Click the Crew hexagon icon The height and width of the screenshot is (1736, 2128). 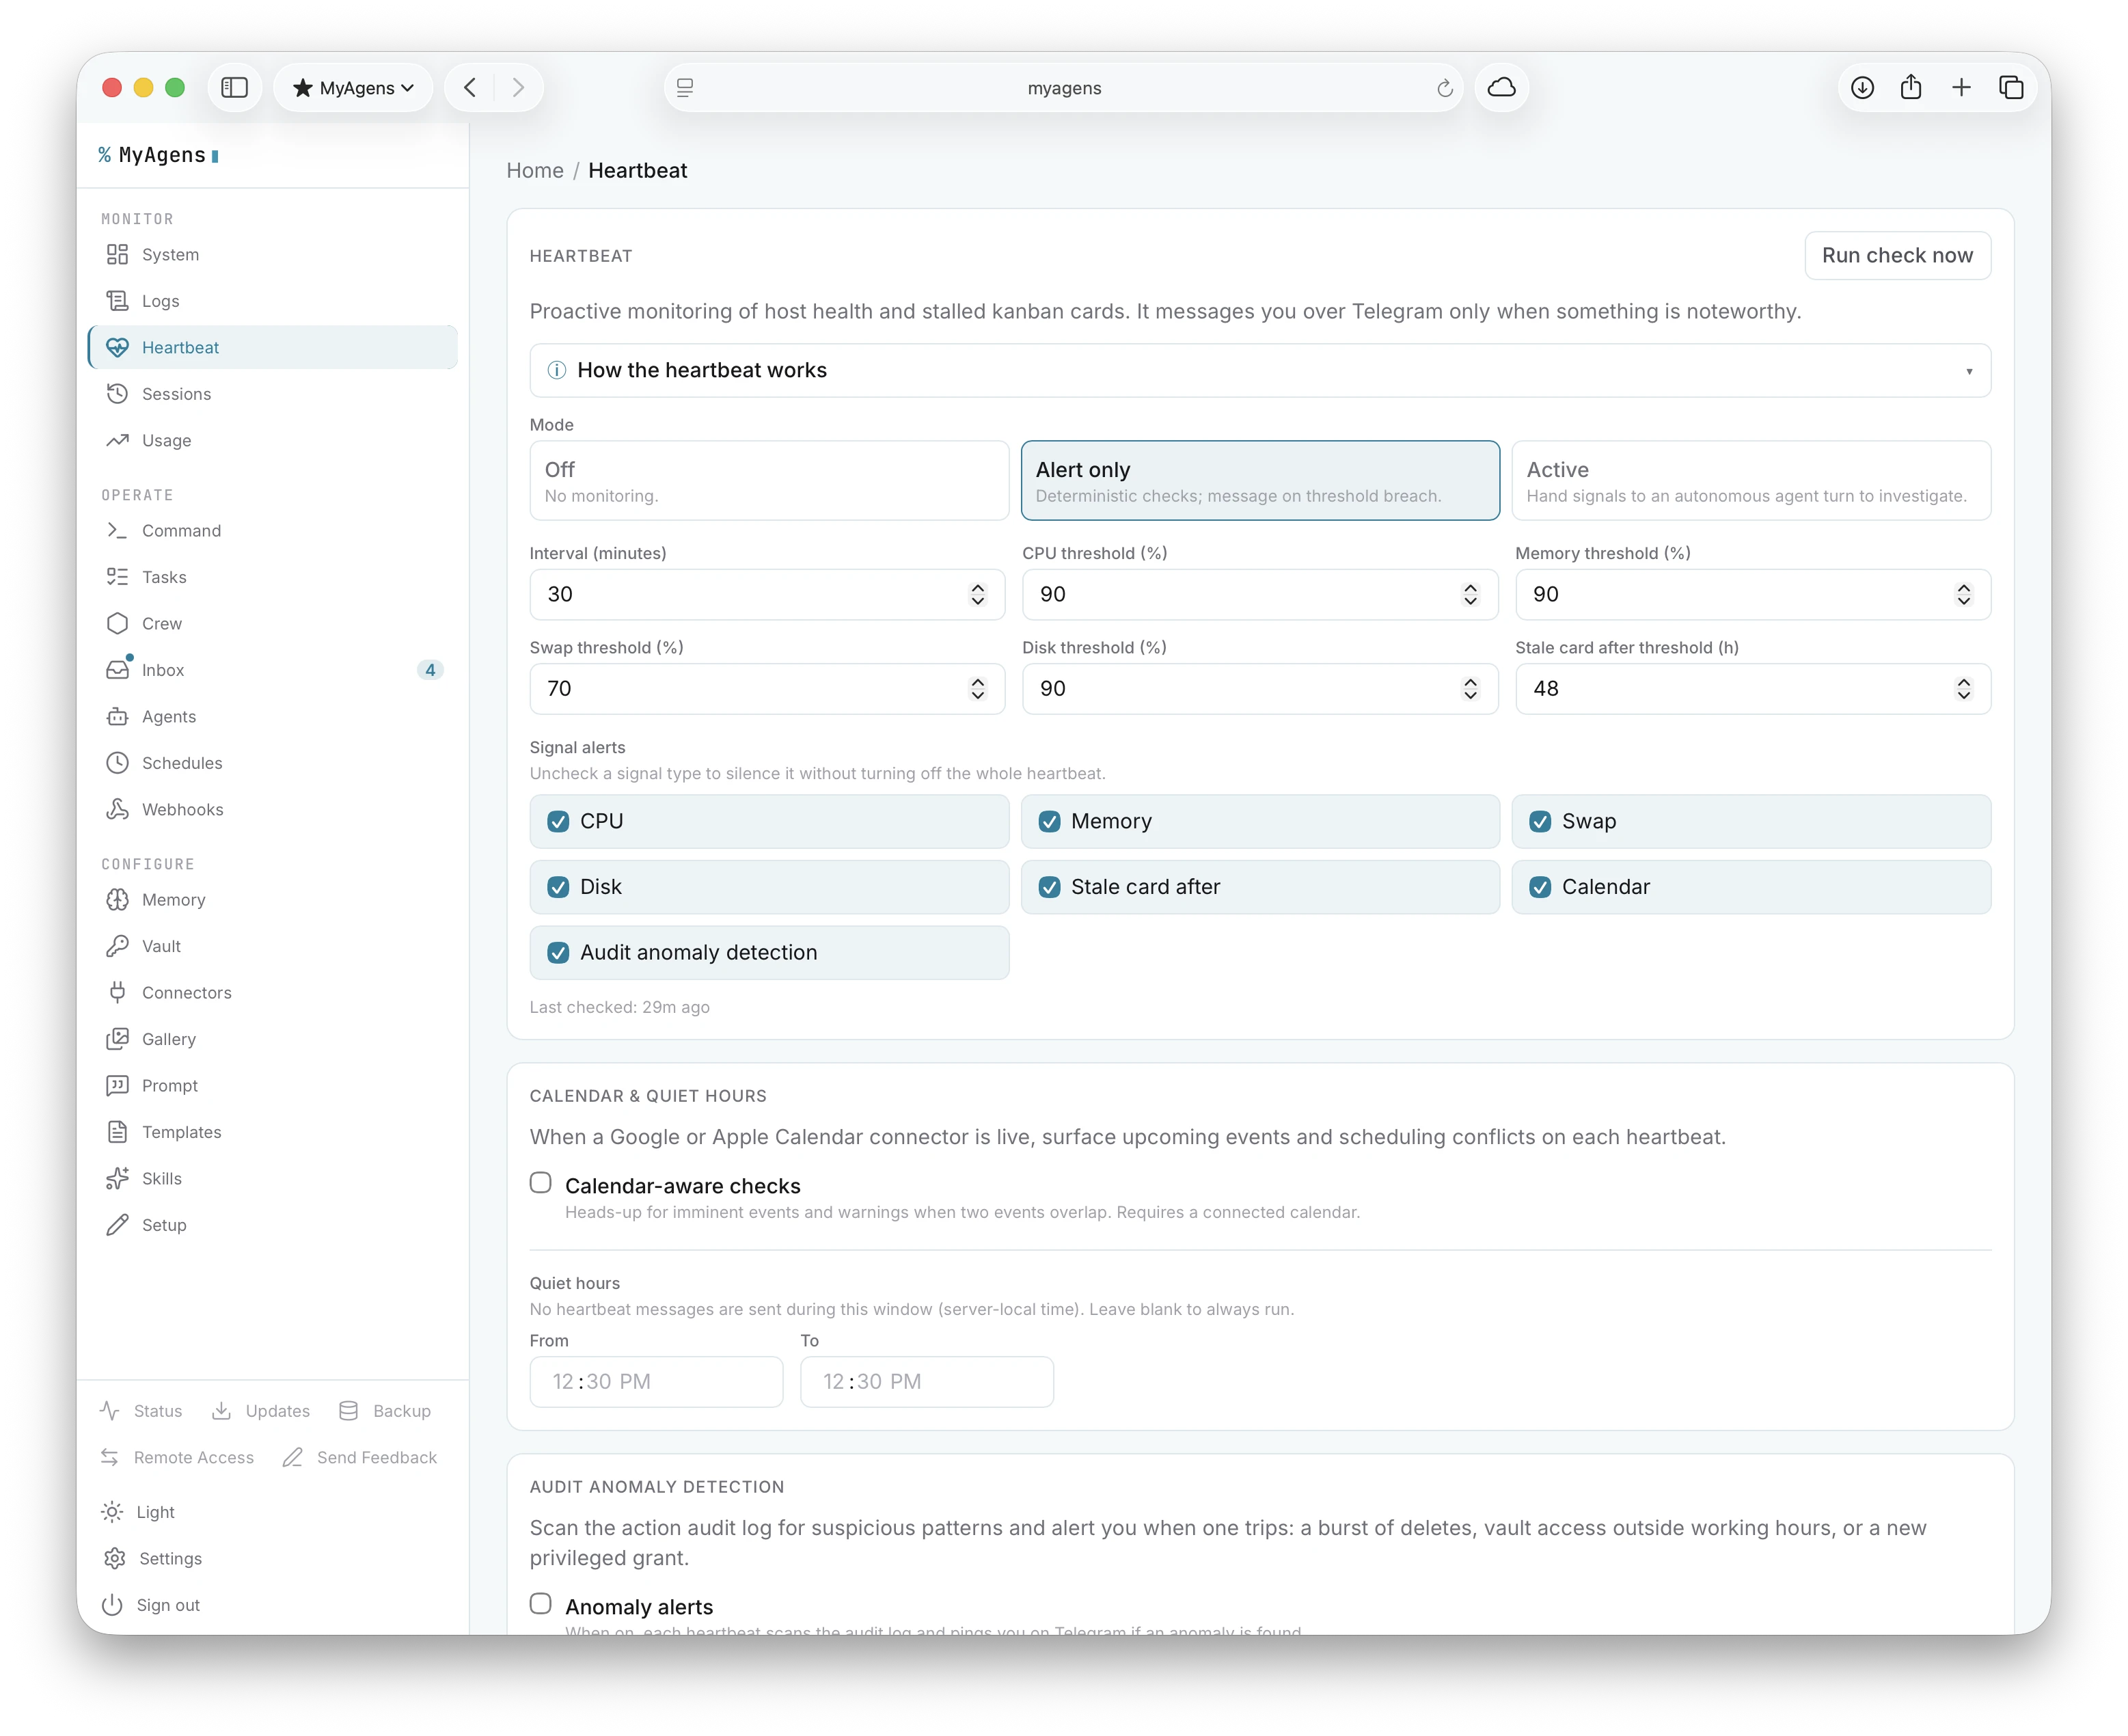pos(117,623)
